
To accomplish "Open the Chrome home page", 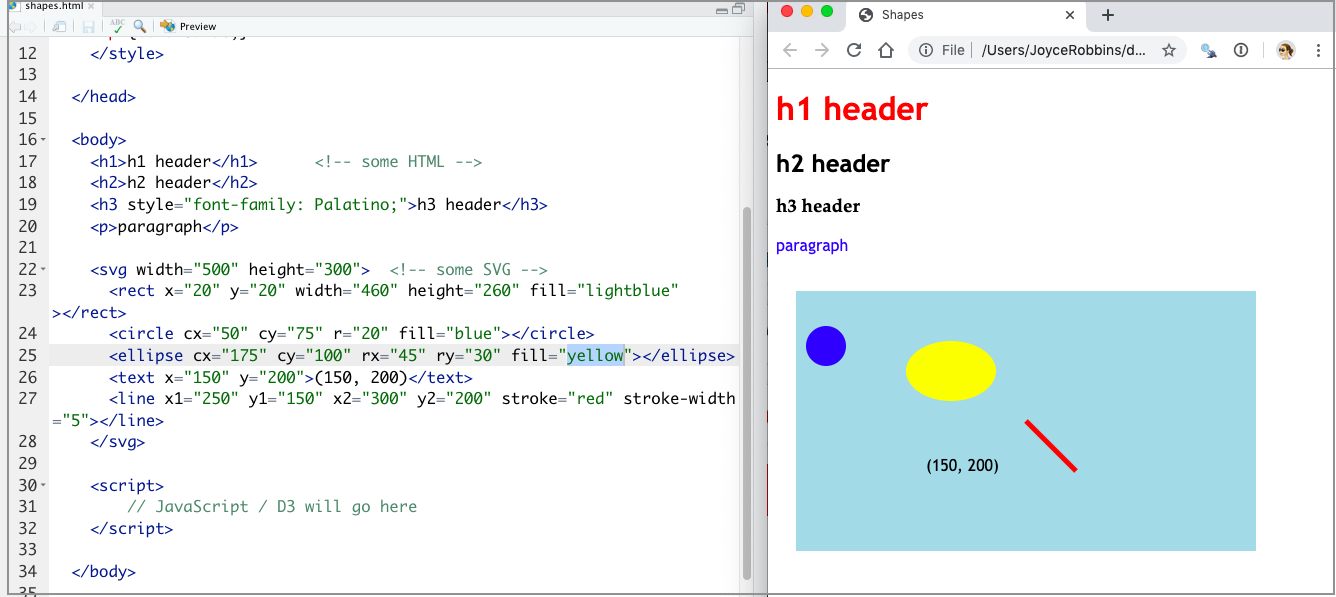I will click(886, 50).
